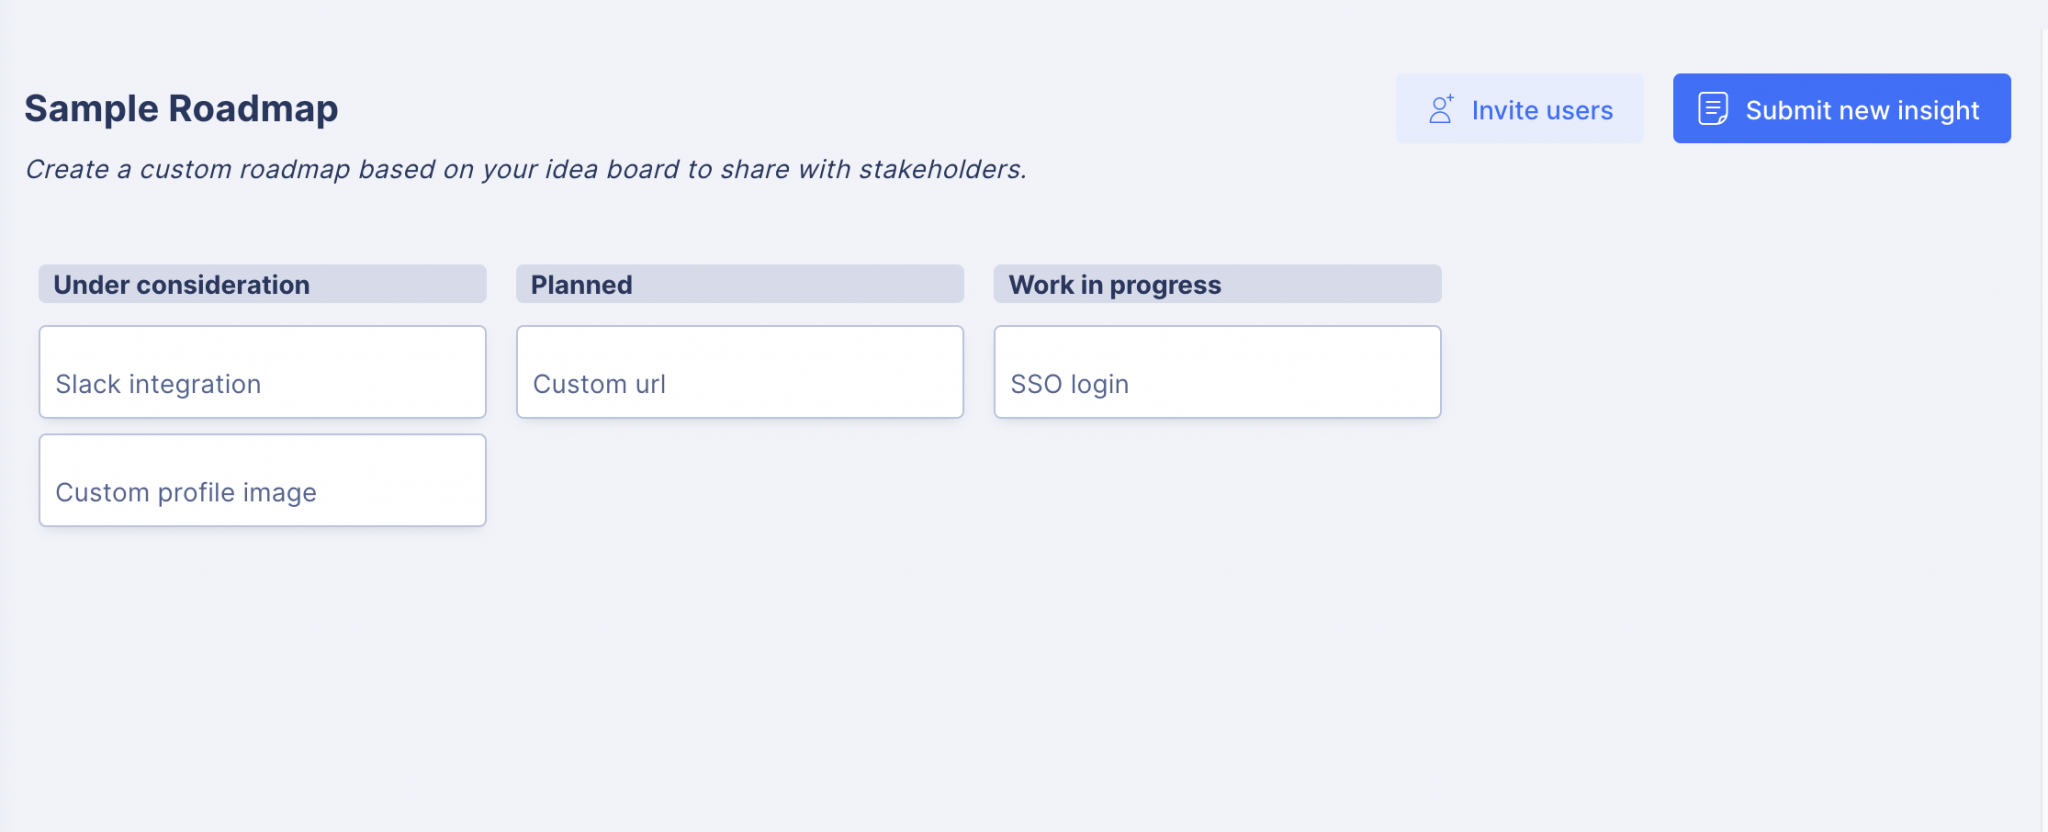The image size is (2048, 832).
Task: Click the Under consideration column header
Action: pyautogui.click(x=261, y=284)
